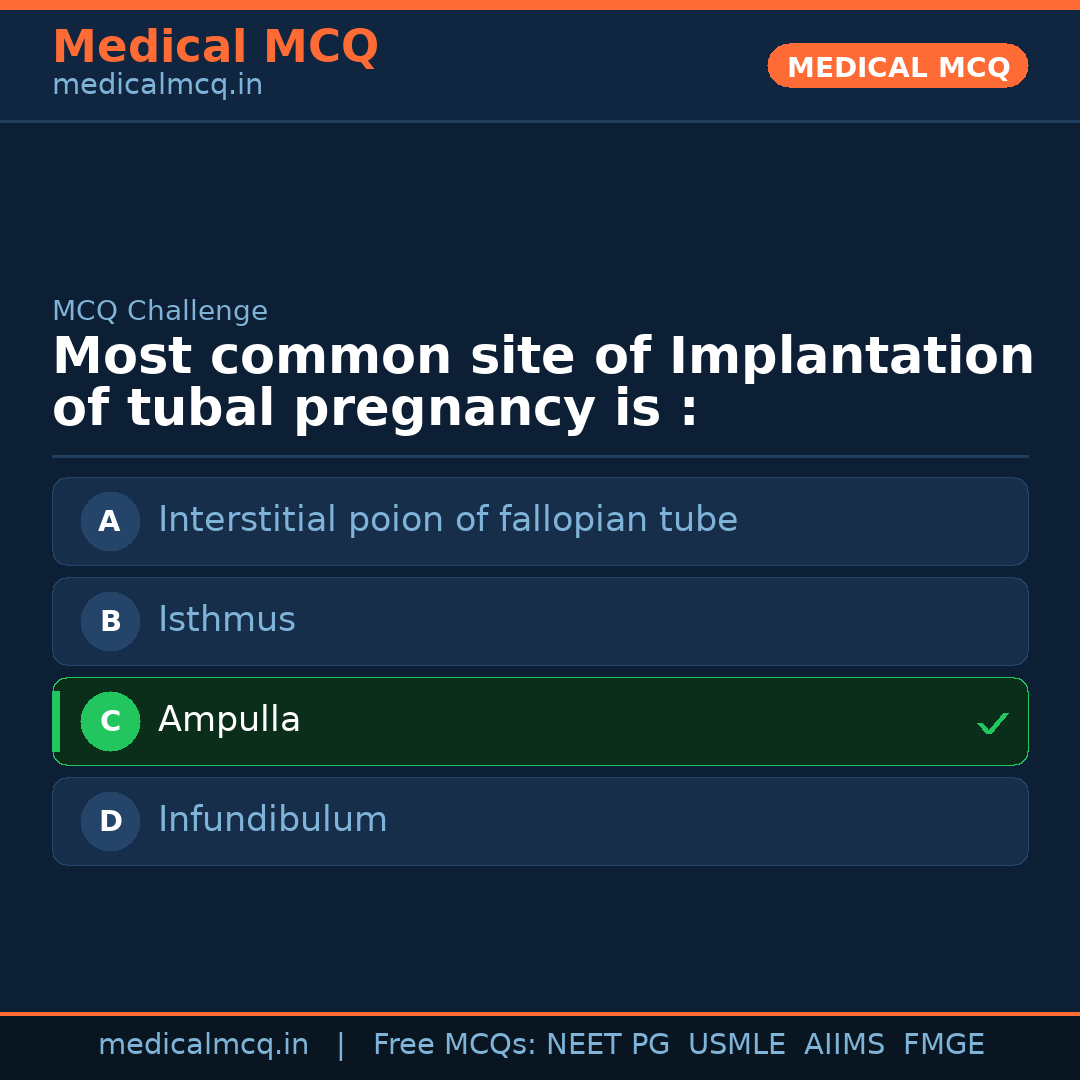The height and width of the screenshot is (1080, 1080).
Task: Click the letter A circle badge
Action: click(x=110, y=521)
